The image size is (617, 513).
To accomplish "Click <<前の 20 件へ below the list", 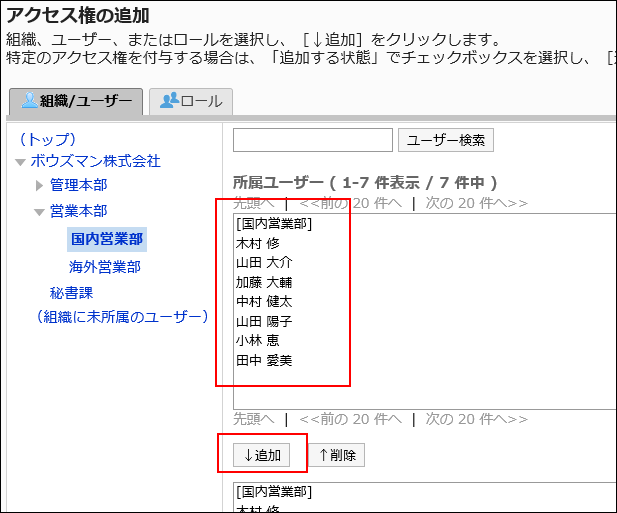I will [350, 419].
